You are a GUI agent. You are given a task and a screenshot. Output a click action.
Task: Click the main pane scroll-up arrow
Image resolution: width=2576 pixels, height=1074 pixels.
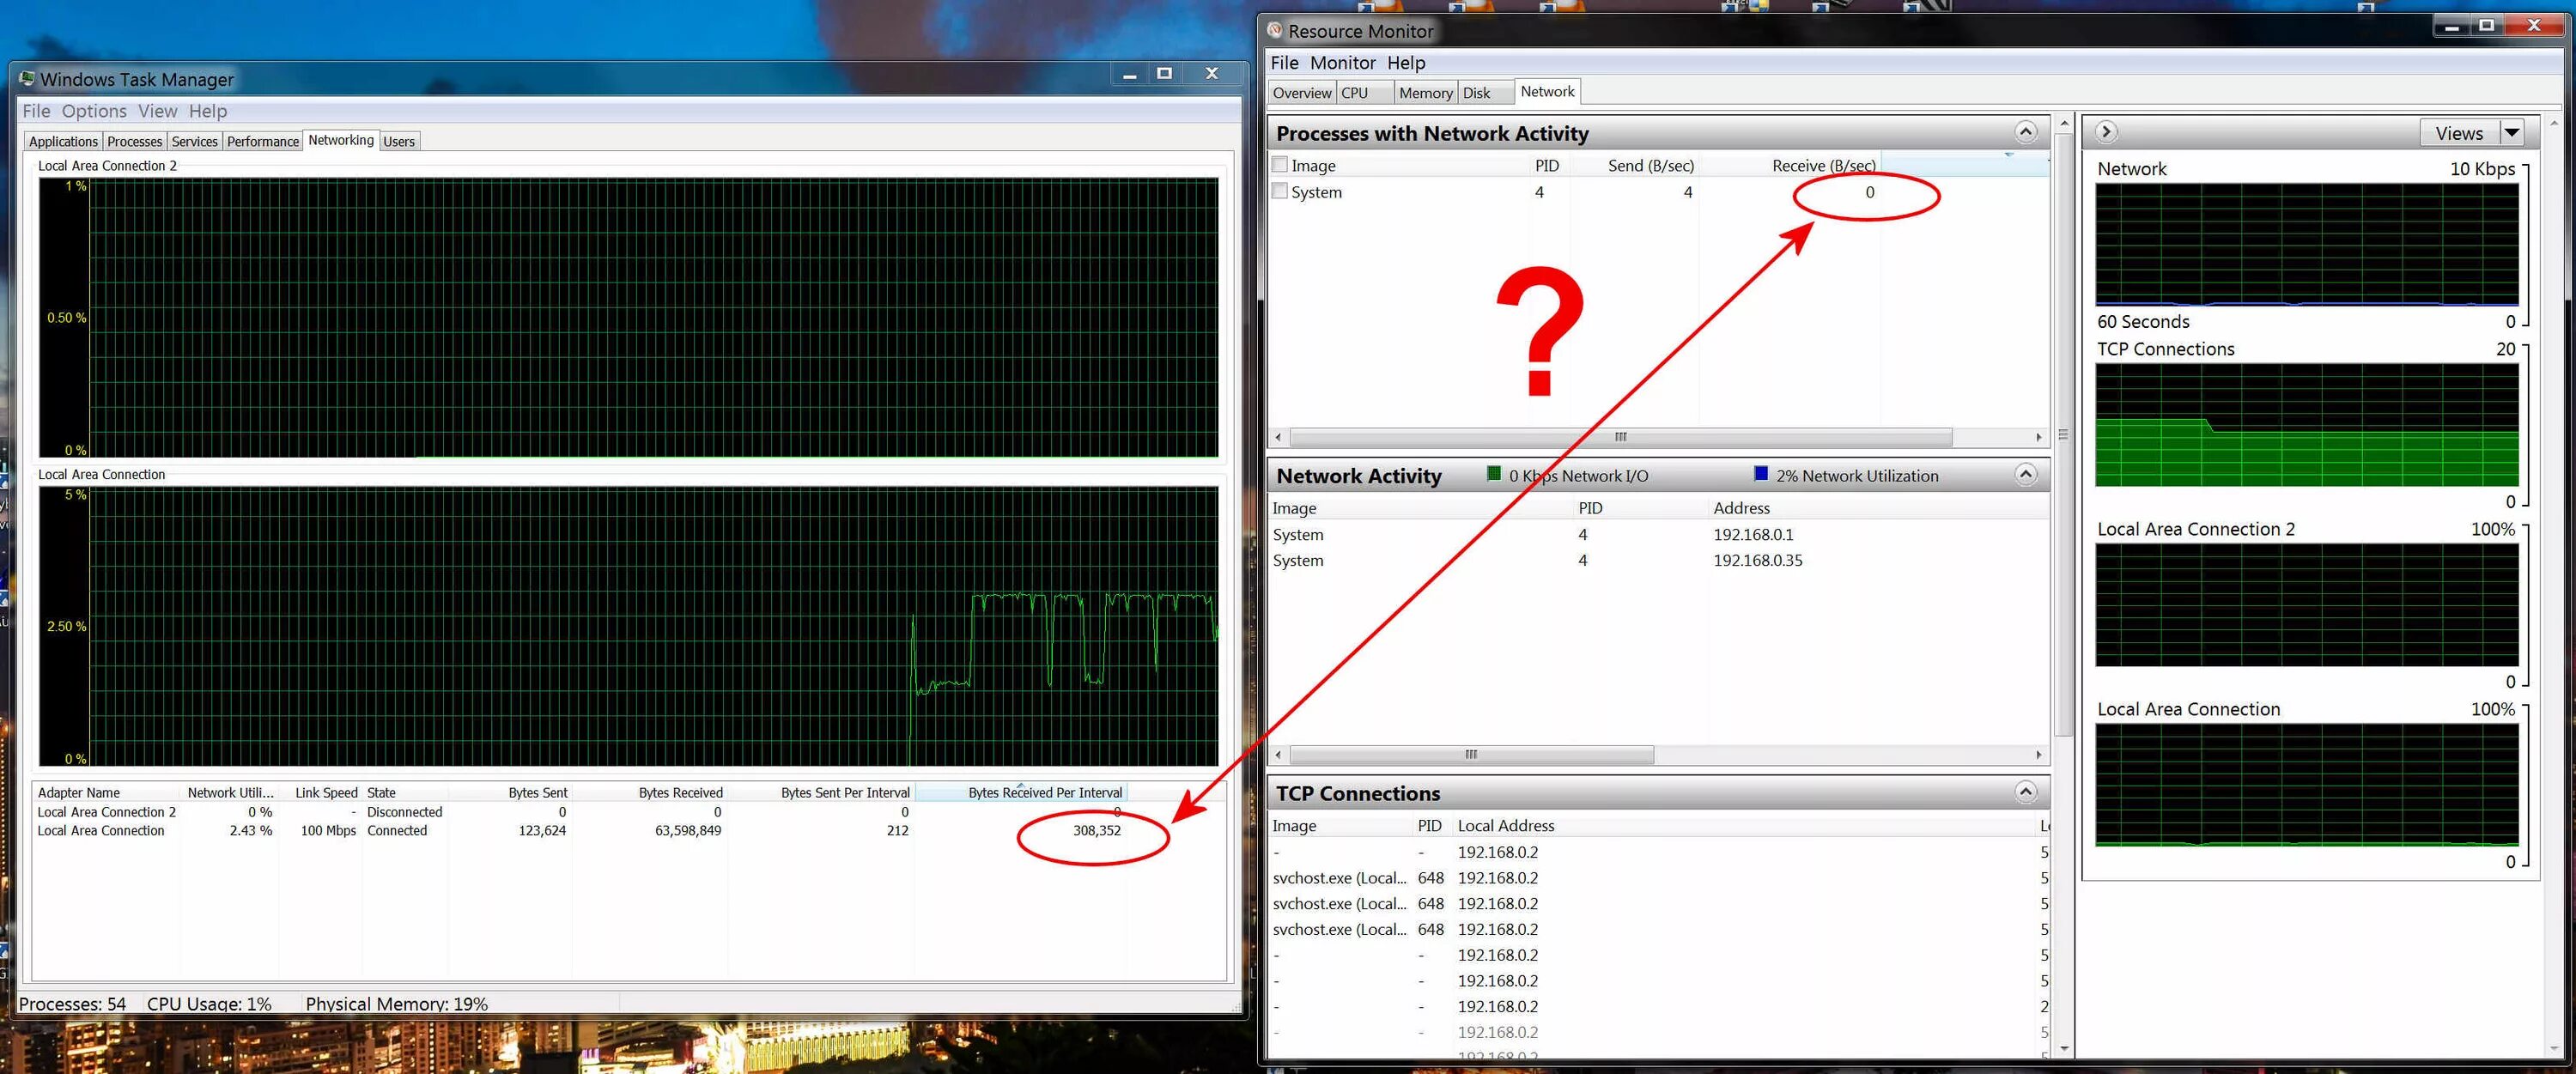point(2063,124)
